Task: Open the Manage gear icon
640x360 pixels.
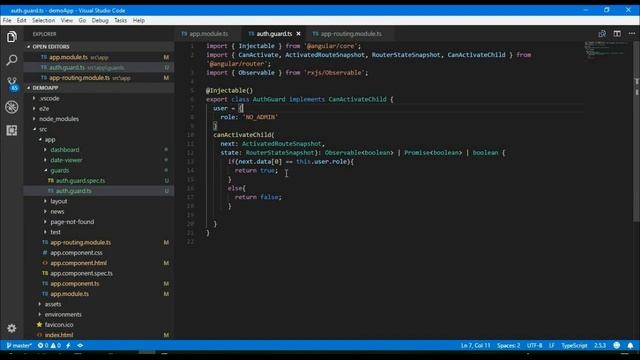Action: pos(12,328)
